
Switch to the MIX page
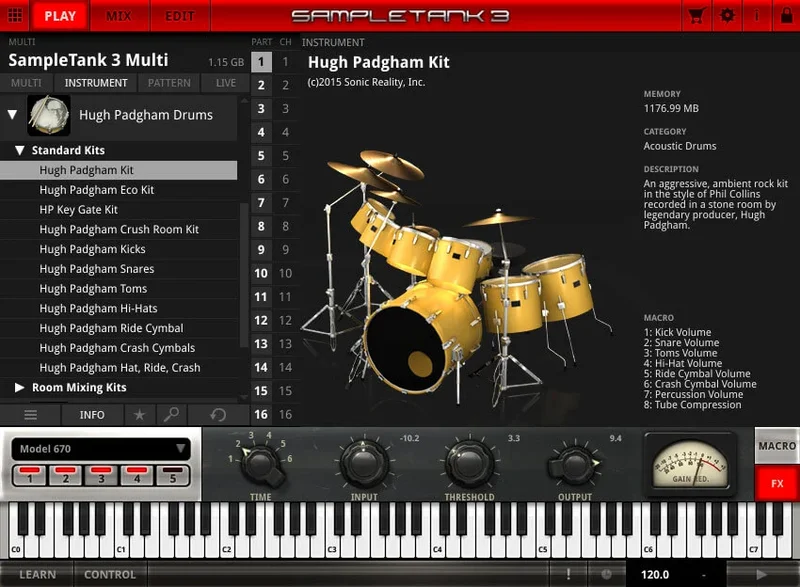point(119,16)
